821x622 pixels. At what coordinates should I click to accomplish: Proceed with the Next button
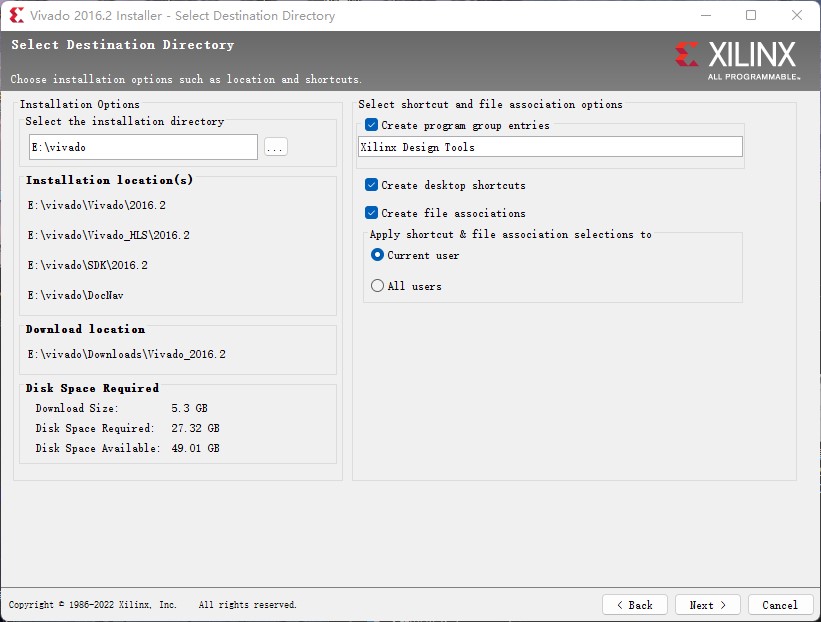(707, 605)
